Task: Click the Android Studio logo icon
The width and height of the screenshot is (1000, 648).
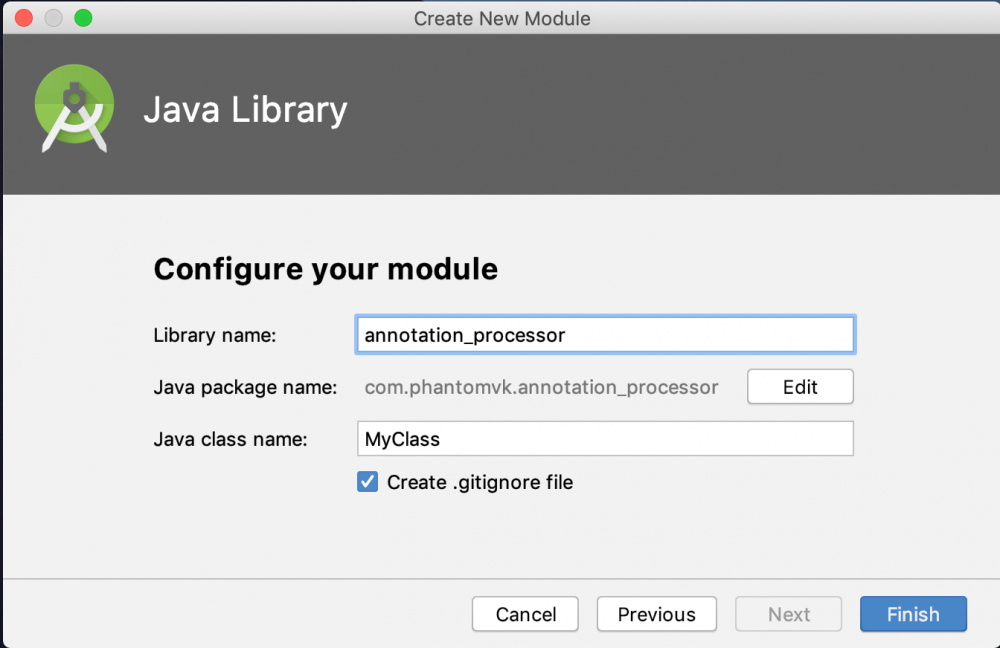Action: 74,109
